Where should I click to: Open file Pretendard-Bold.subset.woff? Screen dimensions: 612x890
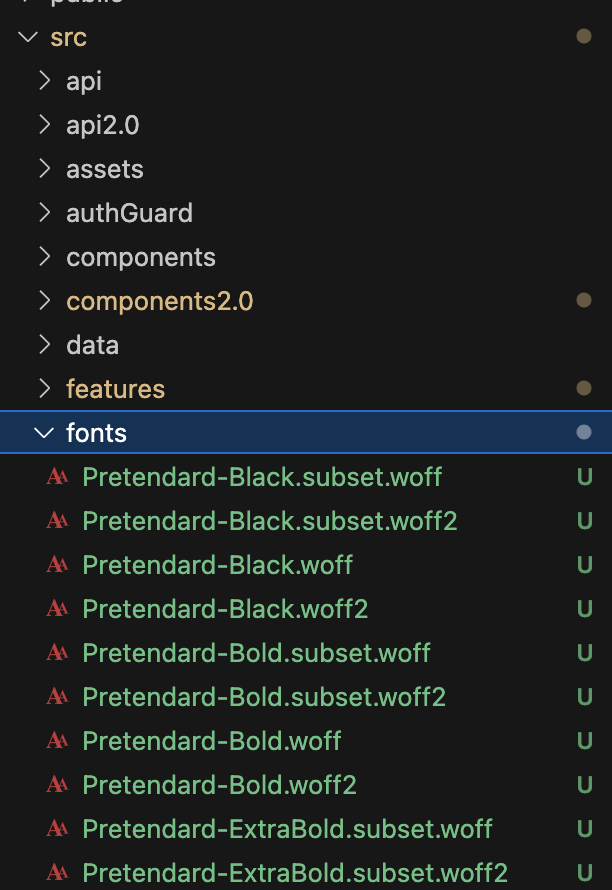tap(257, 653)
